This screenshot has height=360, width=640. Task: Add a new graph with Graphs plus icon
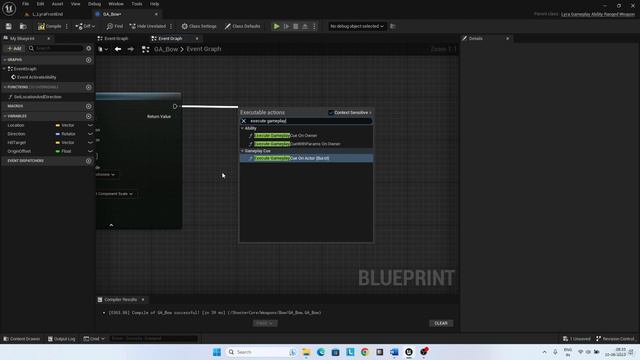coord(89,60)
